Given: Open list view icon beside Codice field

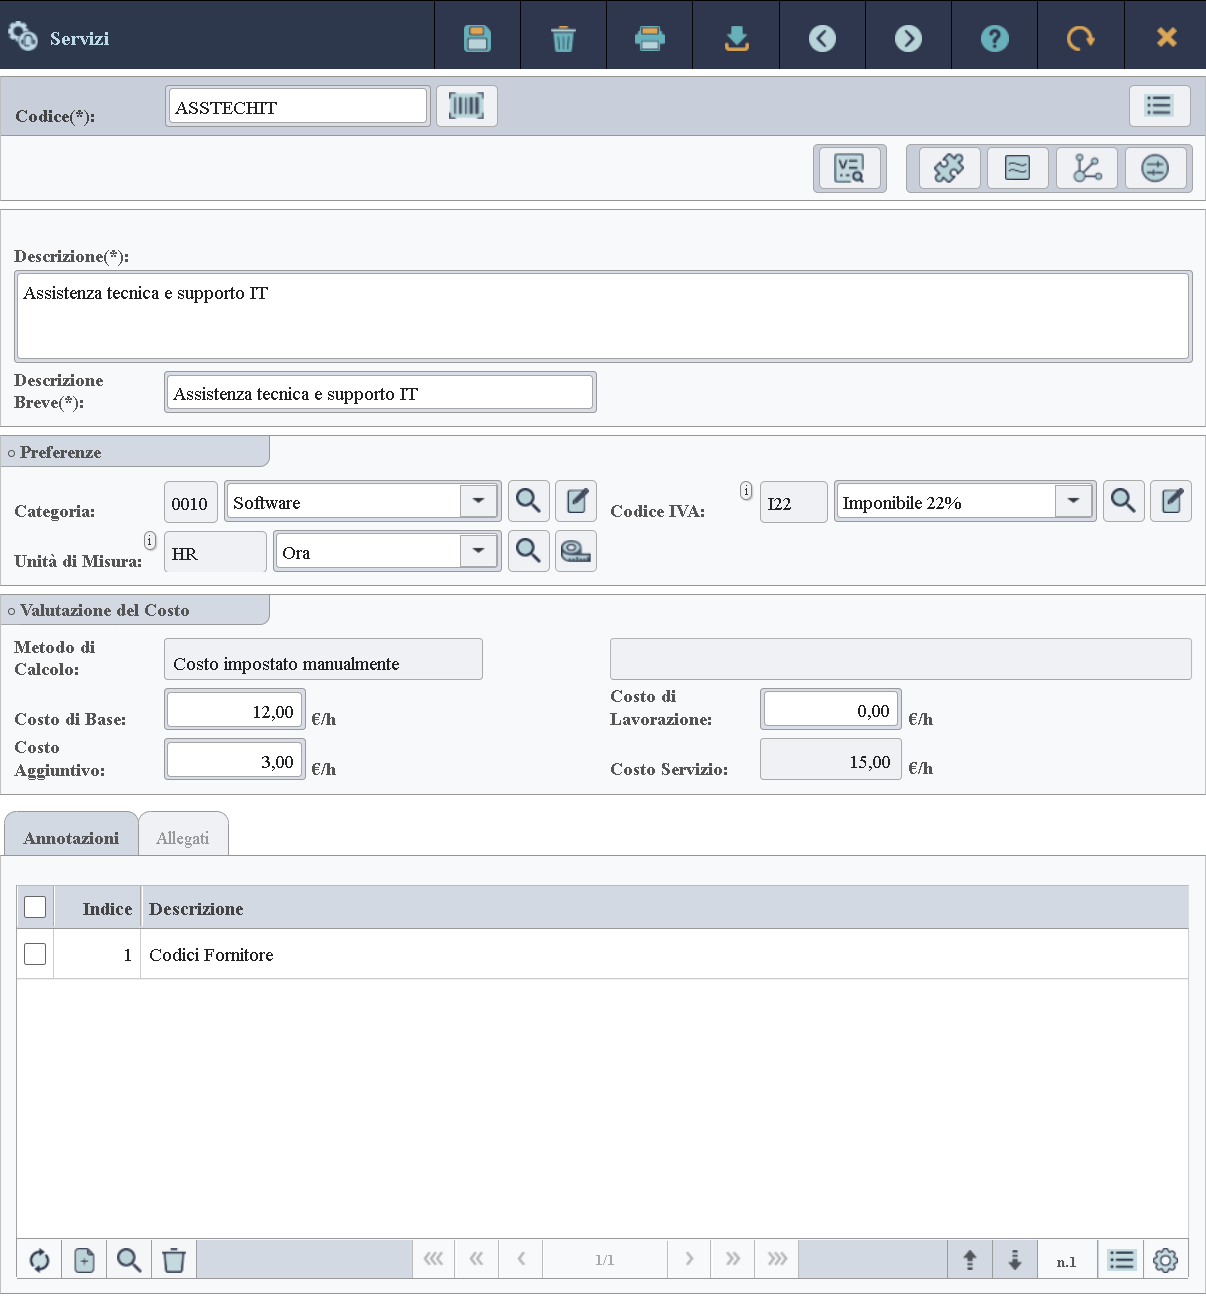Looking at the screenshot, I should click(1159, 106).
